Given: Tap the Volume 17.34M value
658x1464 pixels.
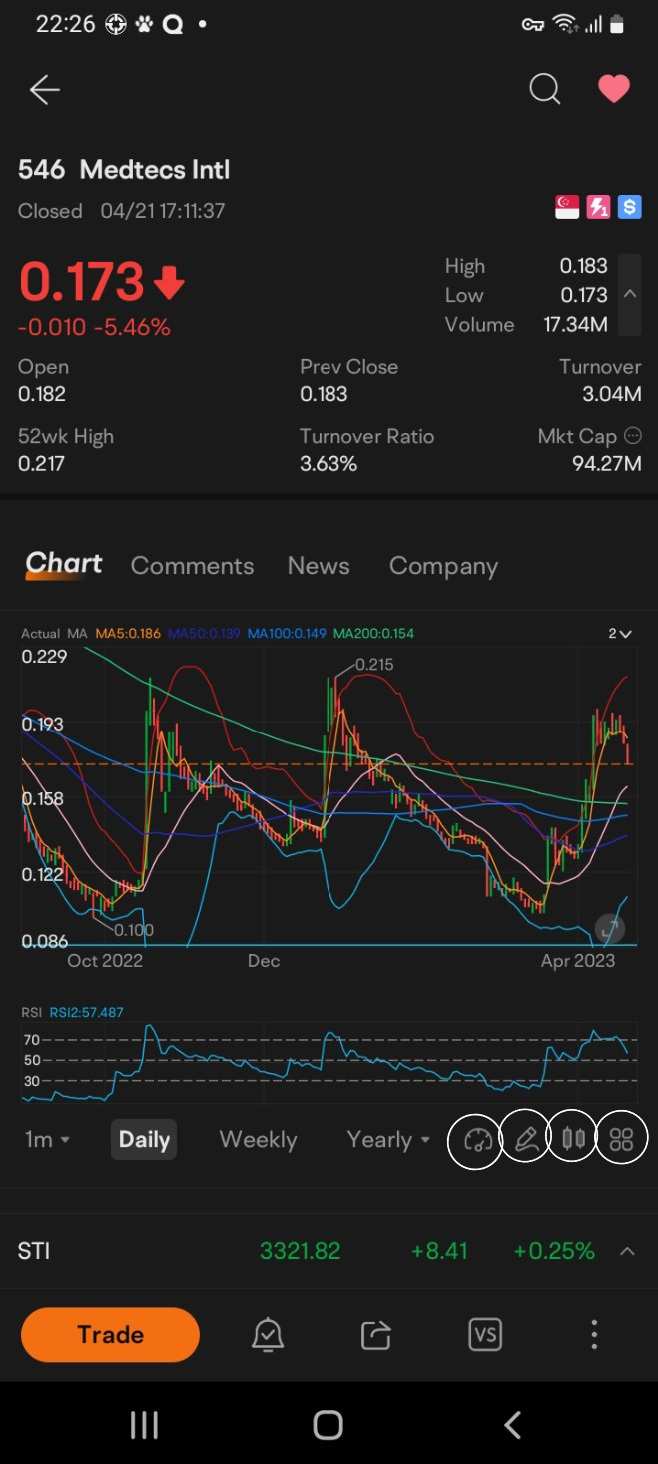Looking at the screenshot, I should 576,324.
